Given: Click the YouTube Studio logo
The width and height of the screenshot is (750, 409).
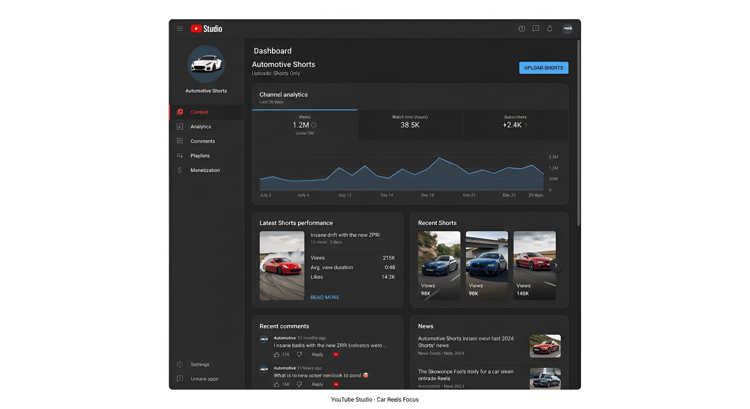Looking at the screenshot, I should click(x=206, y=29).
